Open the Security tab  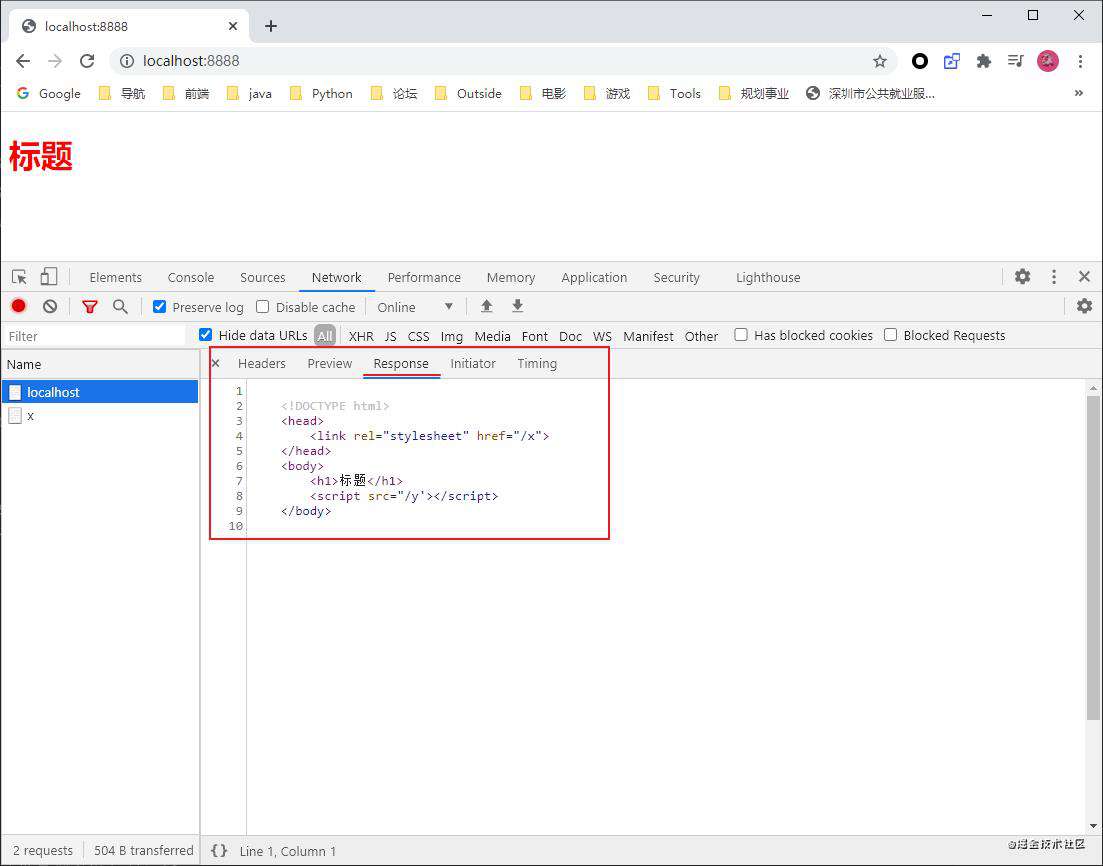click(x=677, y=277)
